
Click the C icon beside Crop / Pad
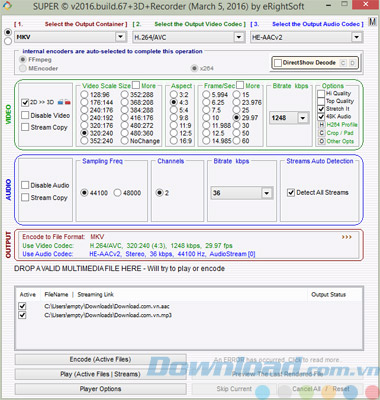[x=321, y=133]
